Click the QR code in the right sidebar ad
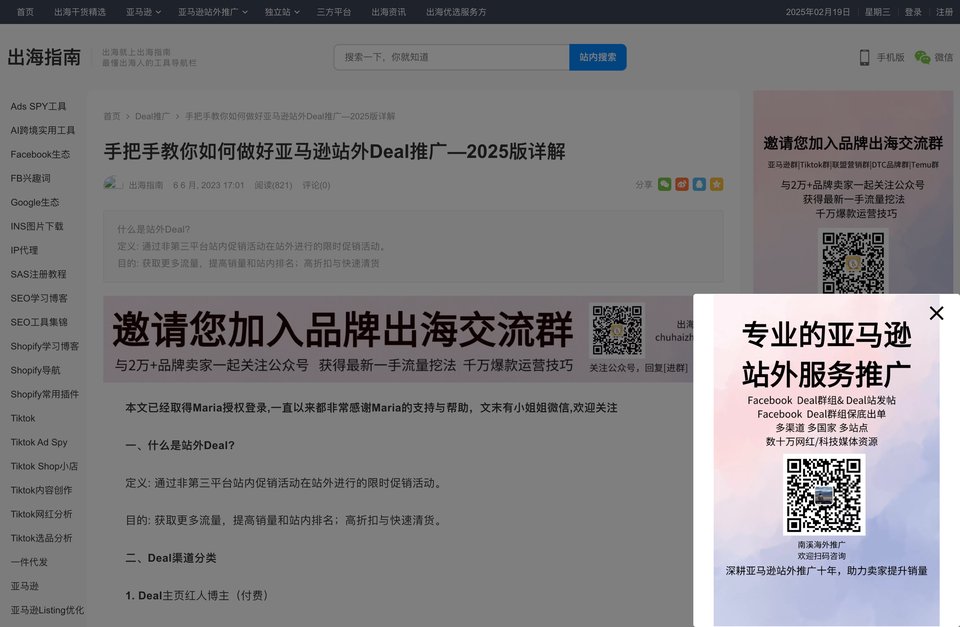The width and height of the screenshot is (960, 627). point(853,263)
